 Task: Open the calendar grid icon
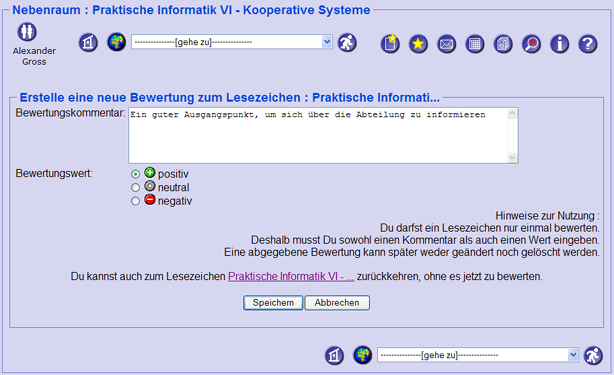coord(475,44)
